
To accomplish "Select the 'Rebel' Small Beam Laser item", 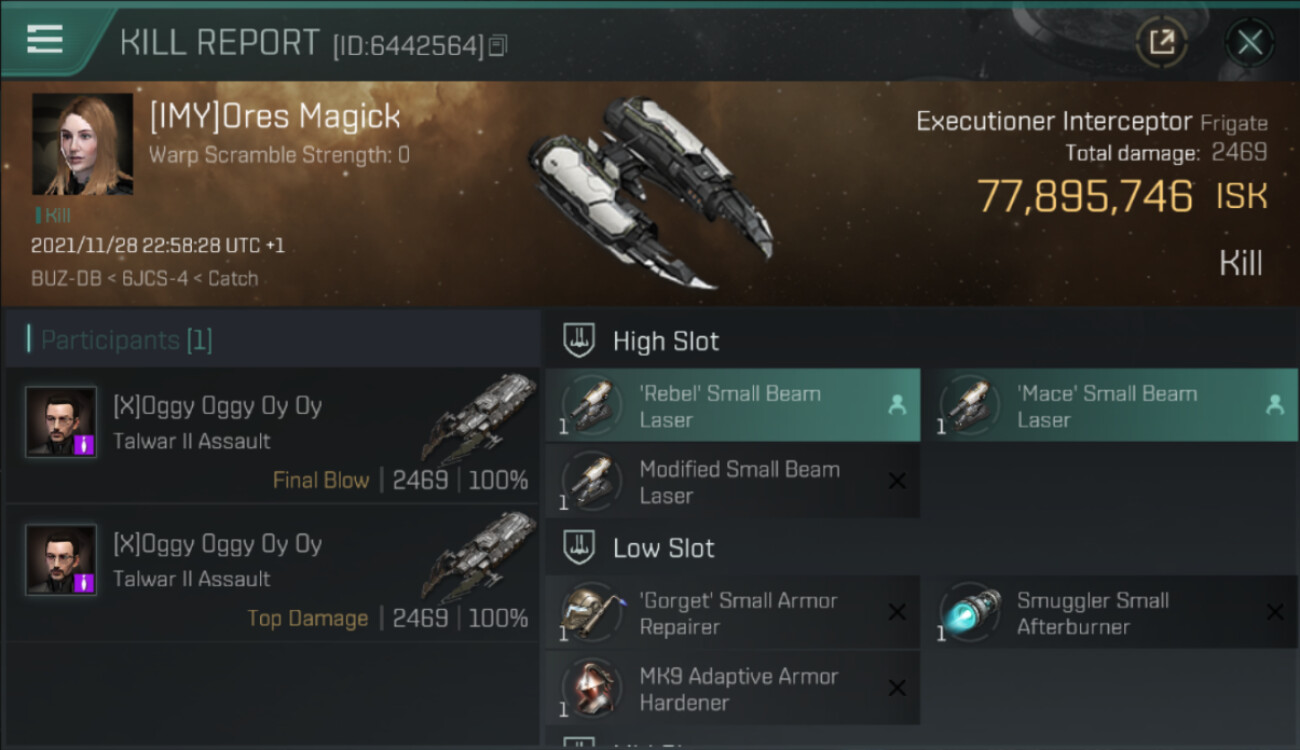I will click(732, 406).
